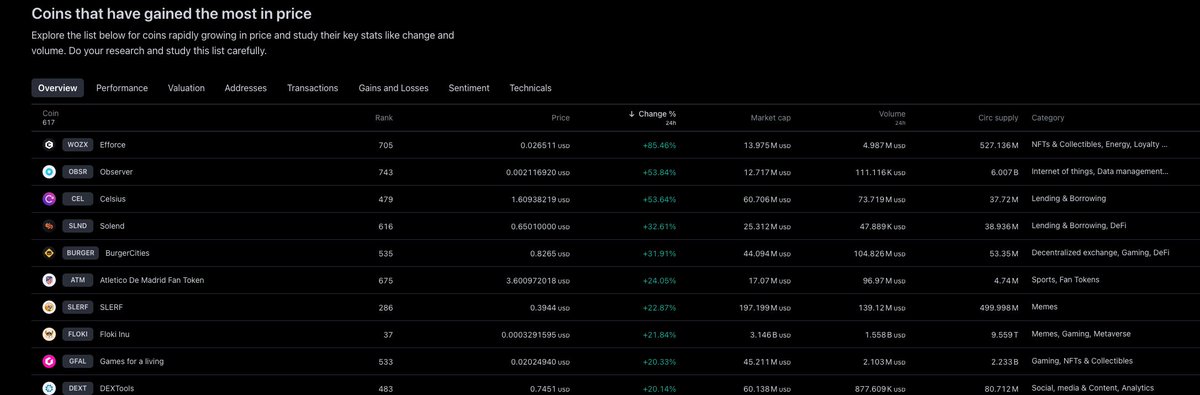Screen dimensions: 1200x395
Task: Click the +53.84% change value
Action: tap(660, 172)
